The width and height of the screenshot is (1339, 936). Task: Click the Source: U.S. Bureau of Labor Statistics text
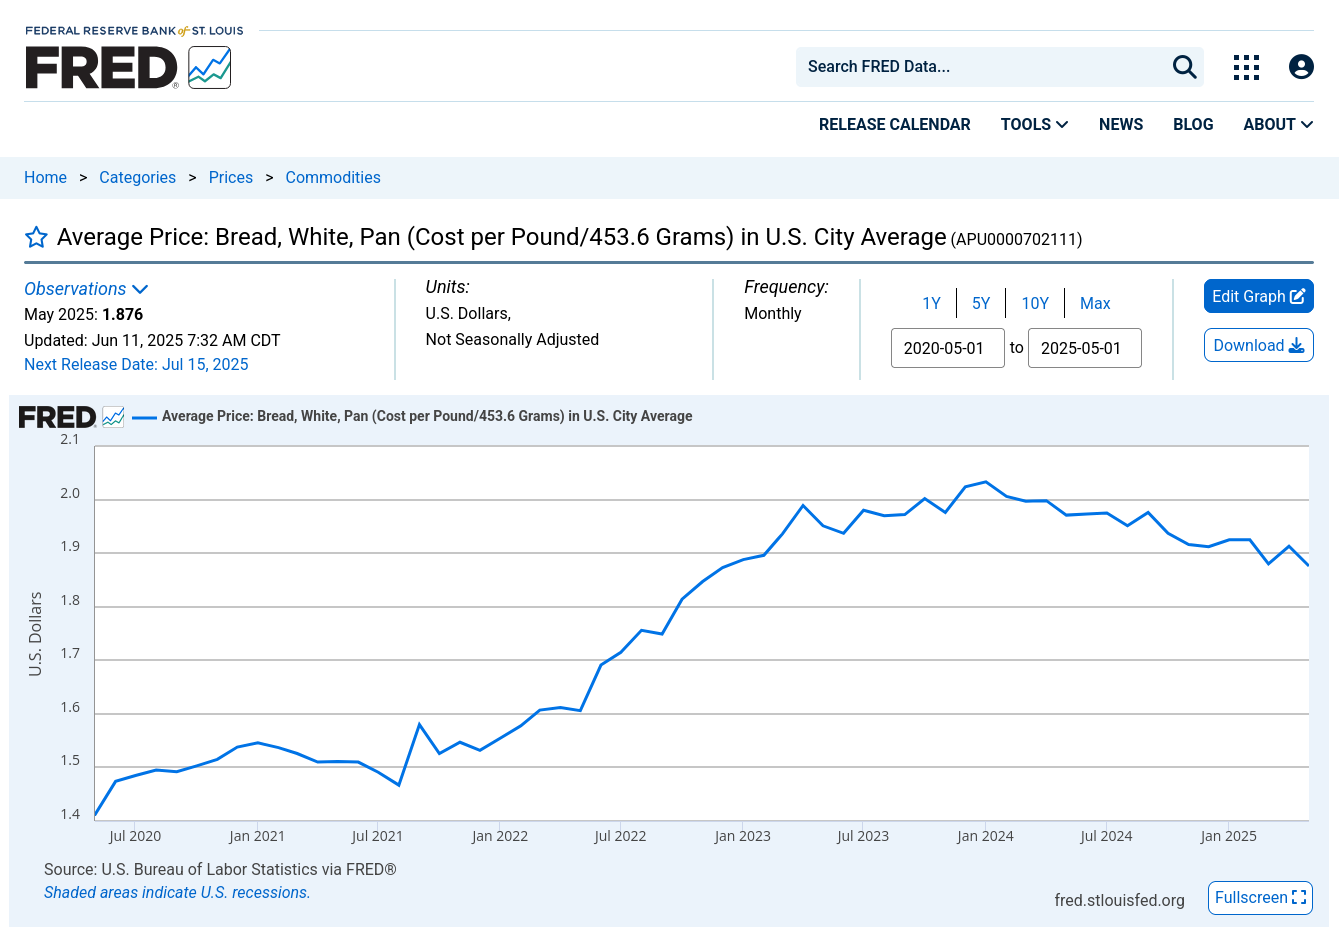220,870
